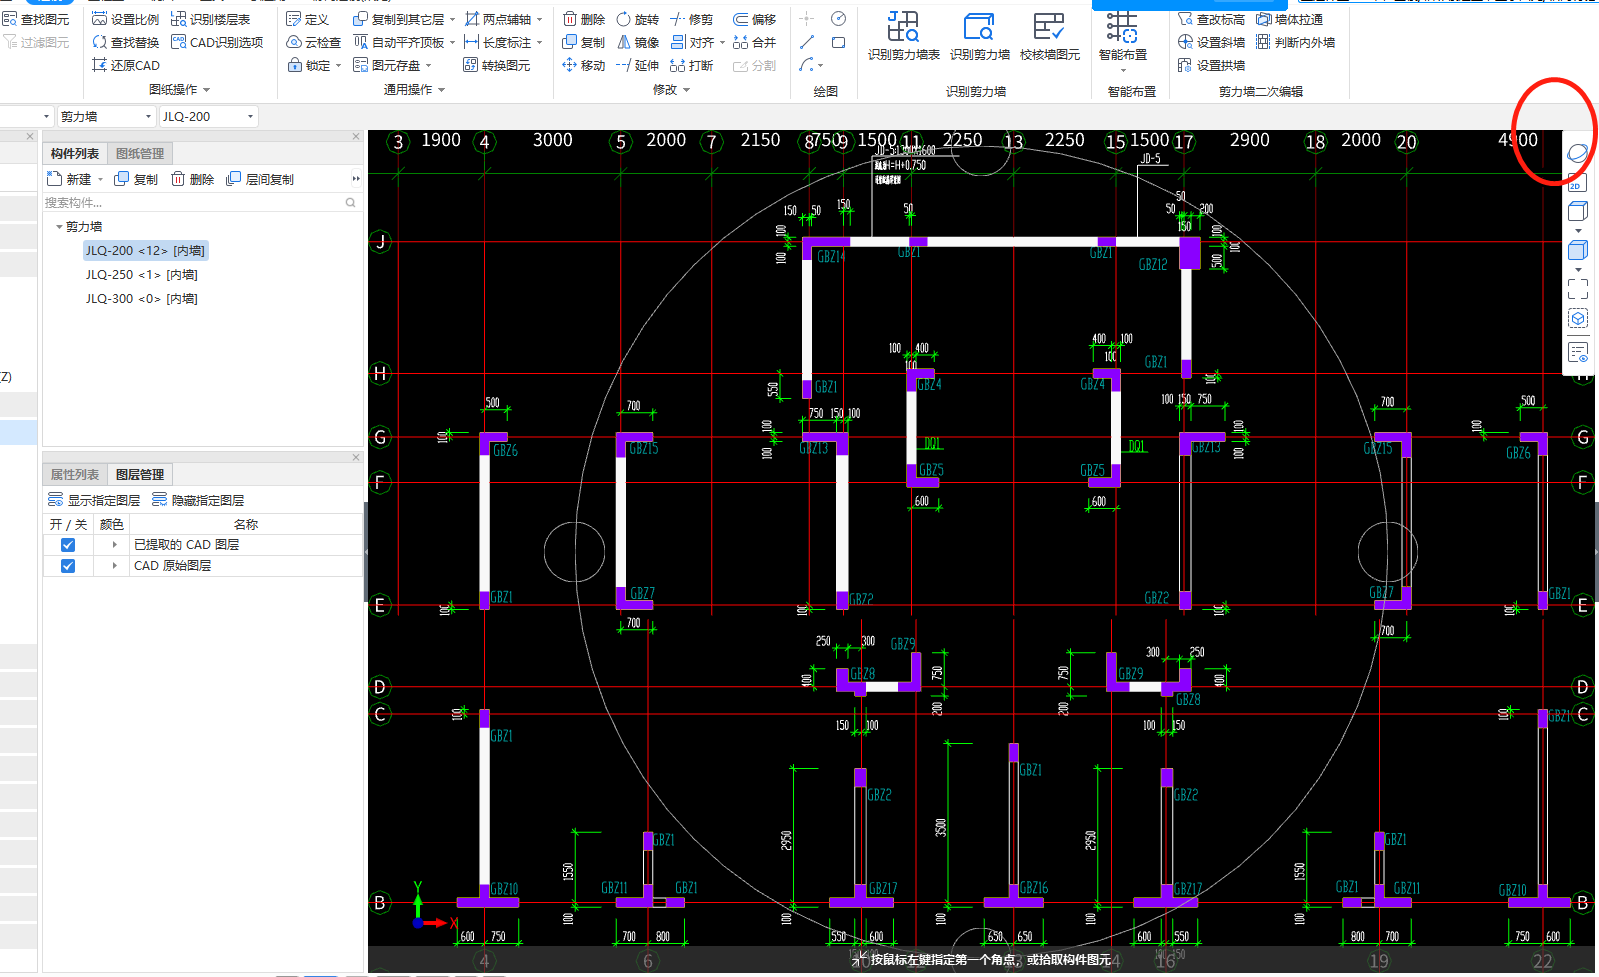1599x977 pixels.
Task: Toggle the 已提取的 CAD 图层 checkbox
Action: [68, 545]
